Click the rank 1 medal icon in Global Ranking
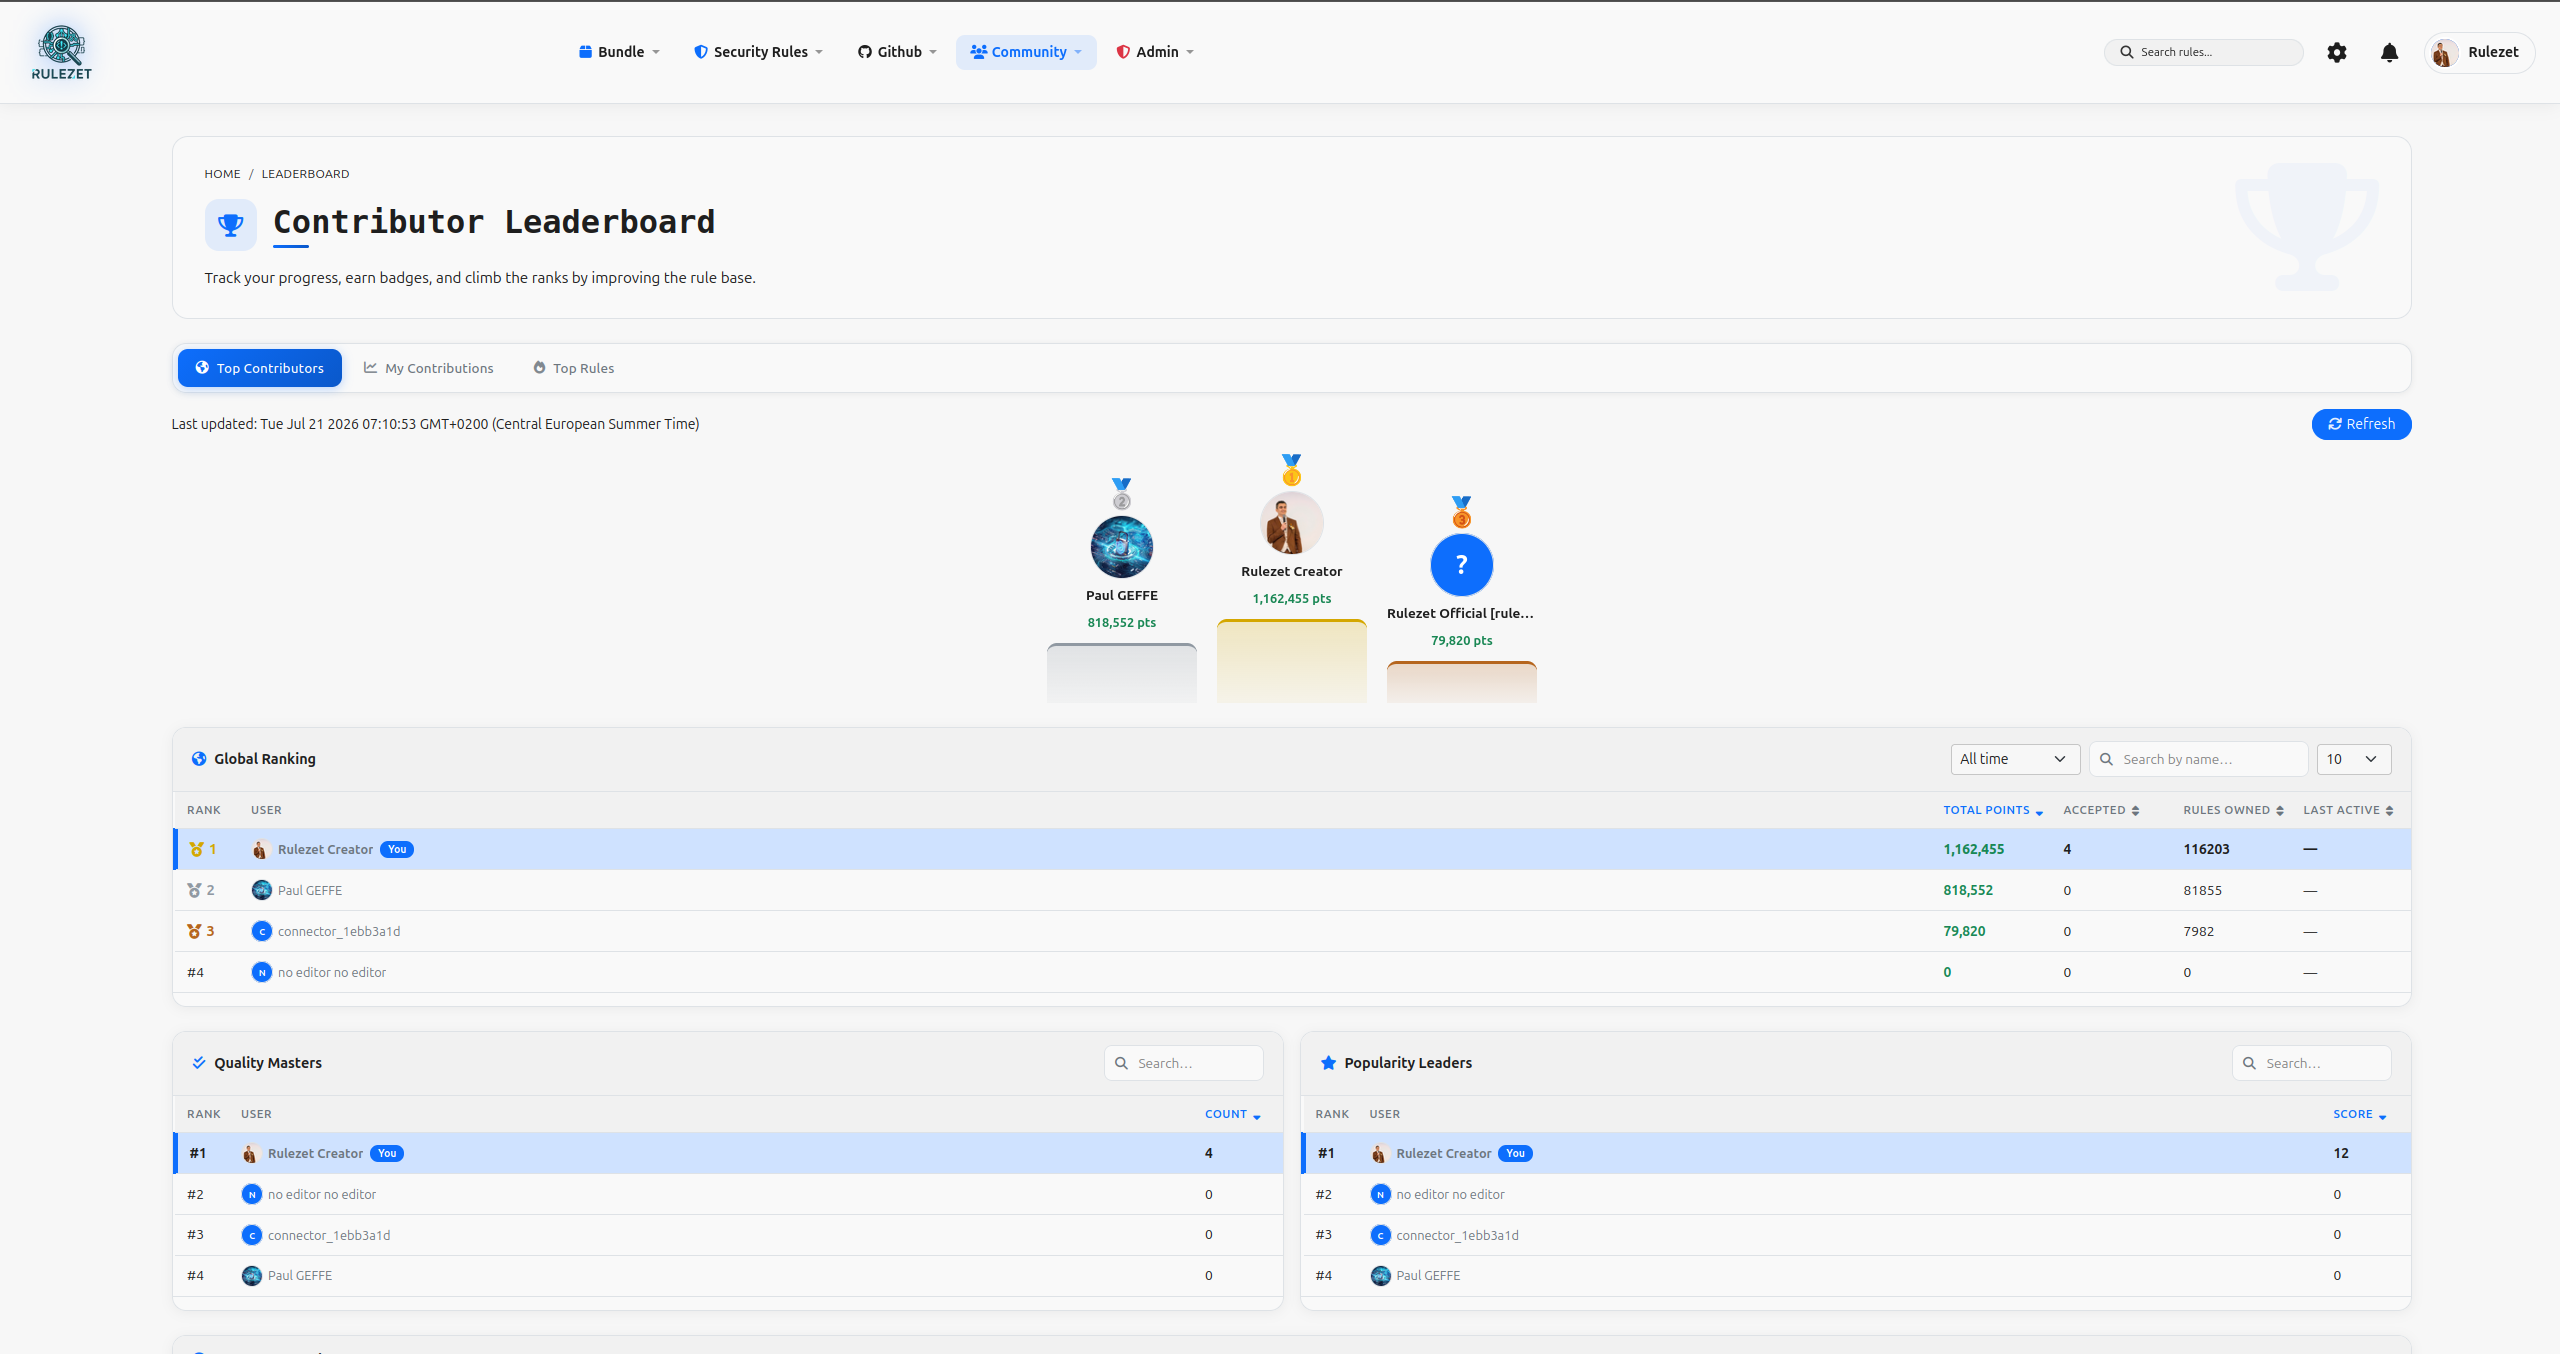This screenshot has width=2560, height=1354. tap(196, 849)
